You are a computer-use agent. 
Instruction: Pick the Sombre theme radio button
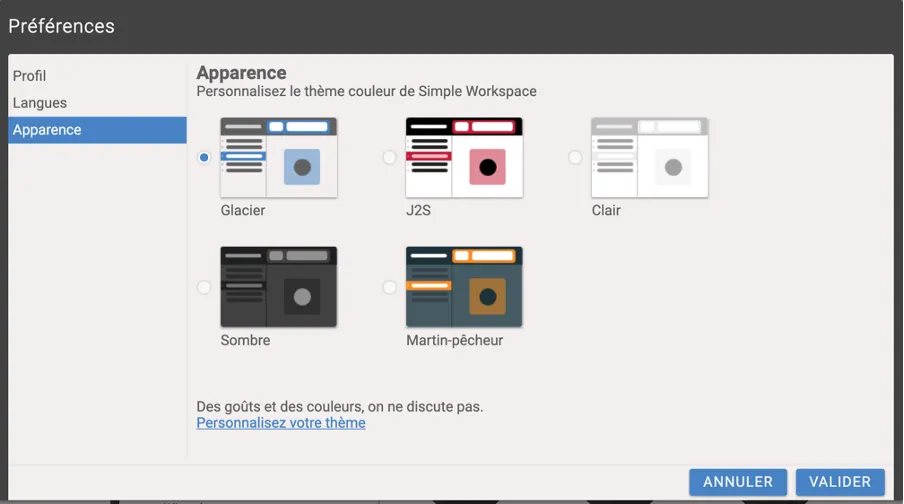tap(204, 287)
